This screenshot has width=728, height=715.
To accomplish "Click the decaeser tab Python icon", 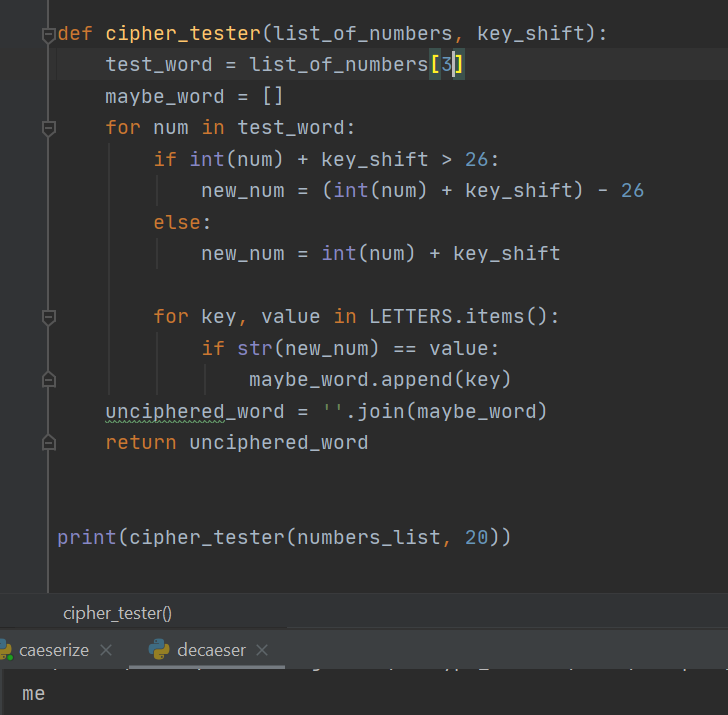I will click(159, 649).
